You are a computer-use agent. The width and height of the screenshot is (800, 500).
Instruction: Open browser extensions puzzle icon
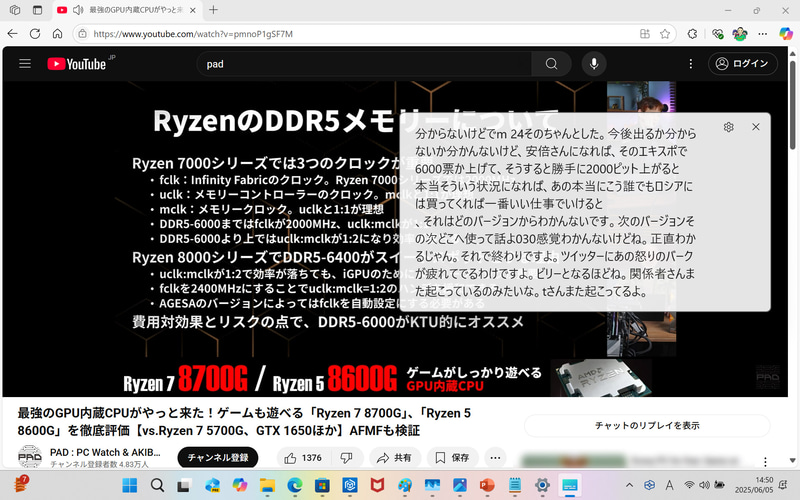(692, 34)
